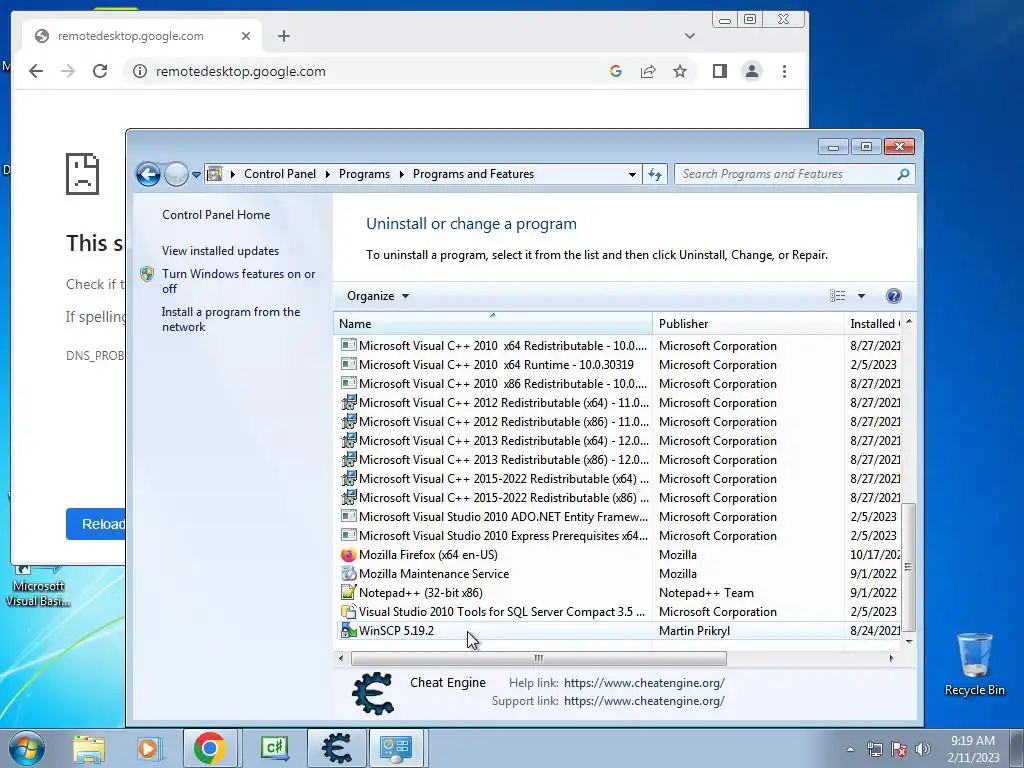Viewport: 1024px width, 768px height.
Task: Click the search magnifier icon
Action: [903, 174]
